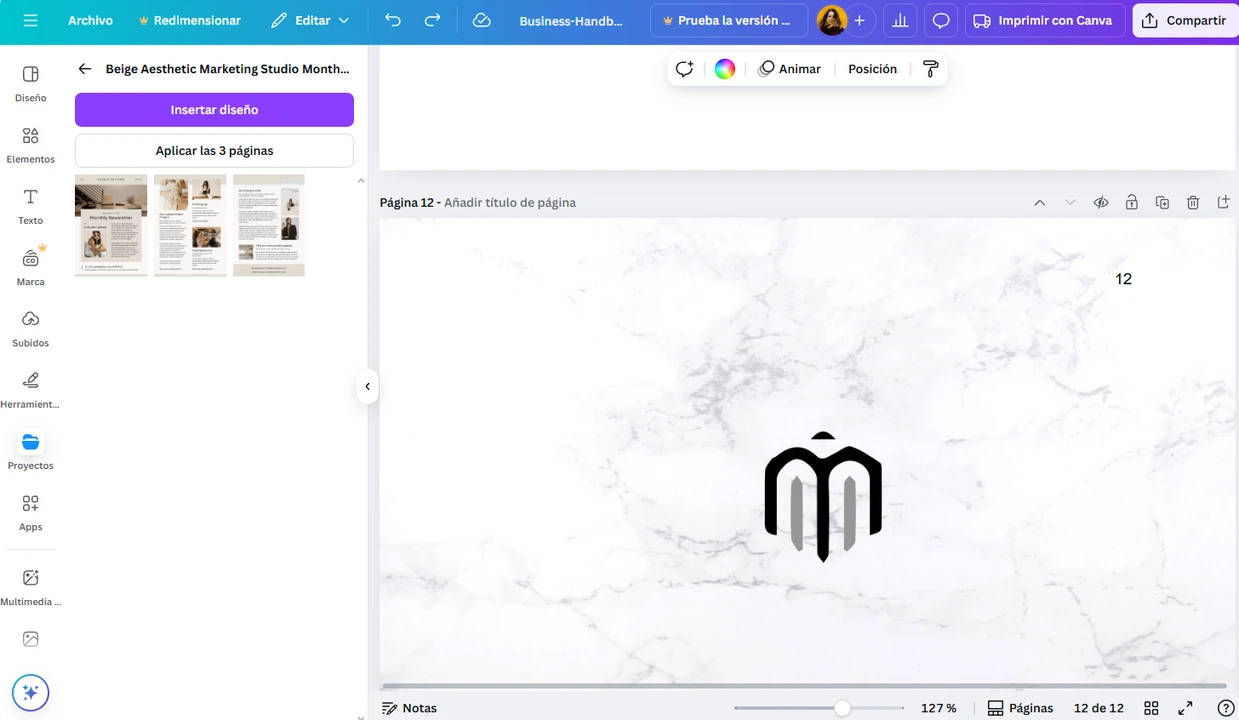Click Imprimir con Canva button
Image resolution: width=1239 pixels, height=720 pixels.
point(1045,20)
